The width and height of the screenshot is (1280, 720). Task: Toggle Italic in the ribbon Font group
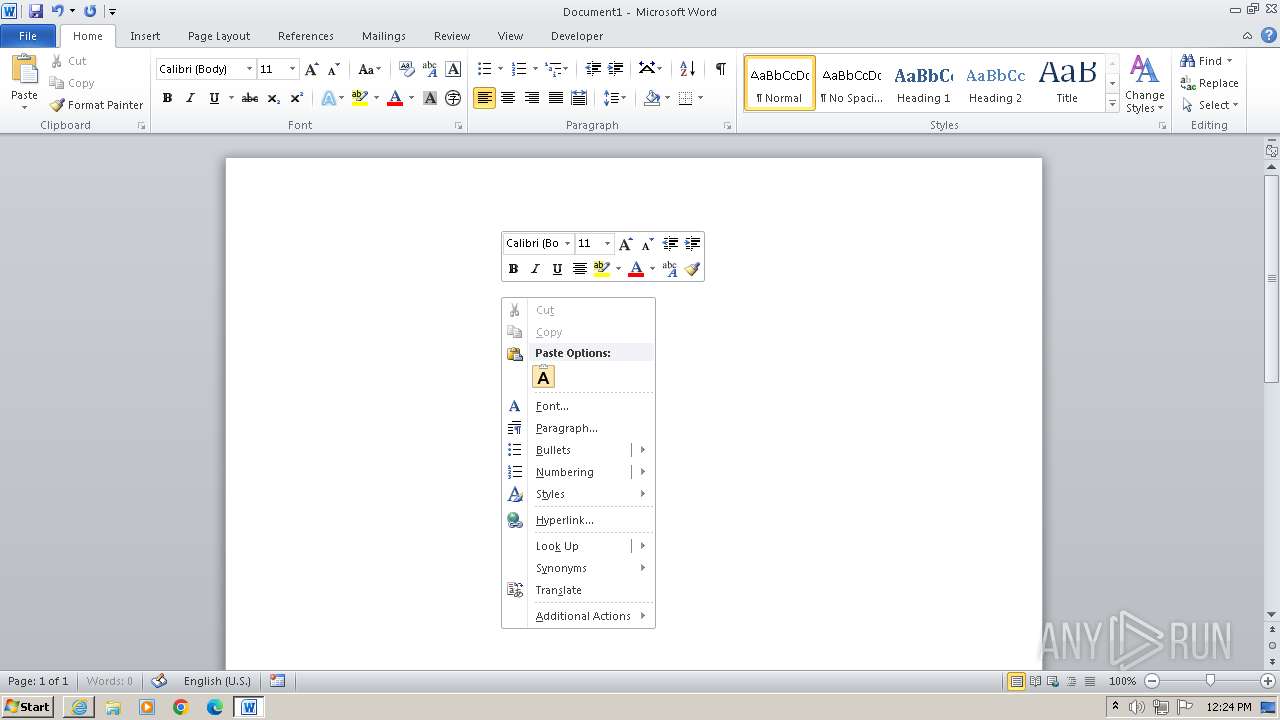190,98
